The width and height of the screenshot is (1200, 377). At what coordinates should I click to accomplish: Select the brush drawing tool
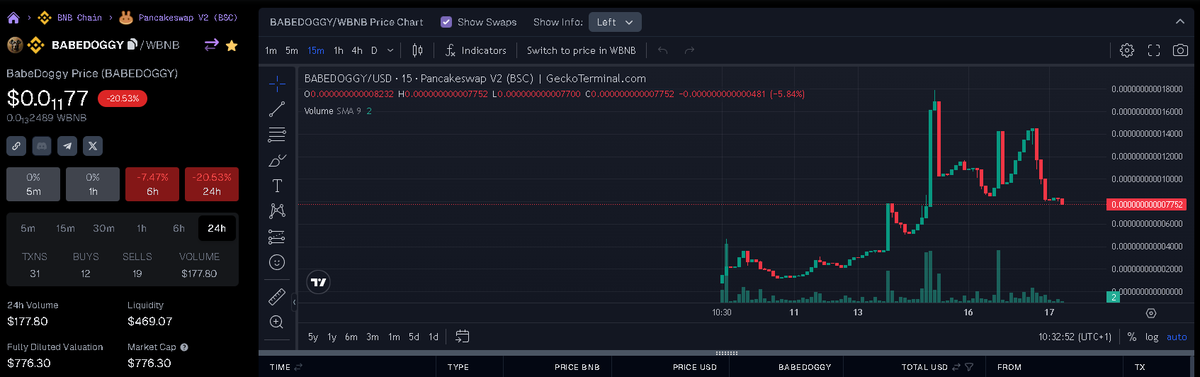coord(277,160)
